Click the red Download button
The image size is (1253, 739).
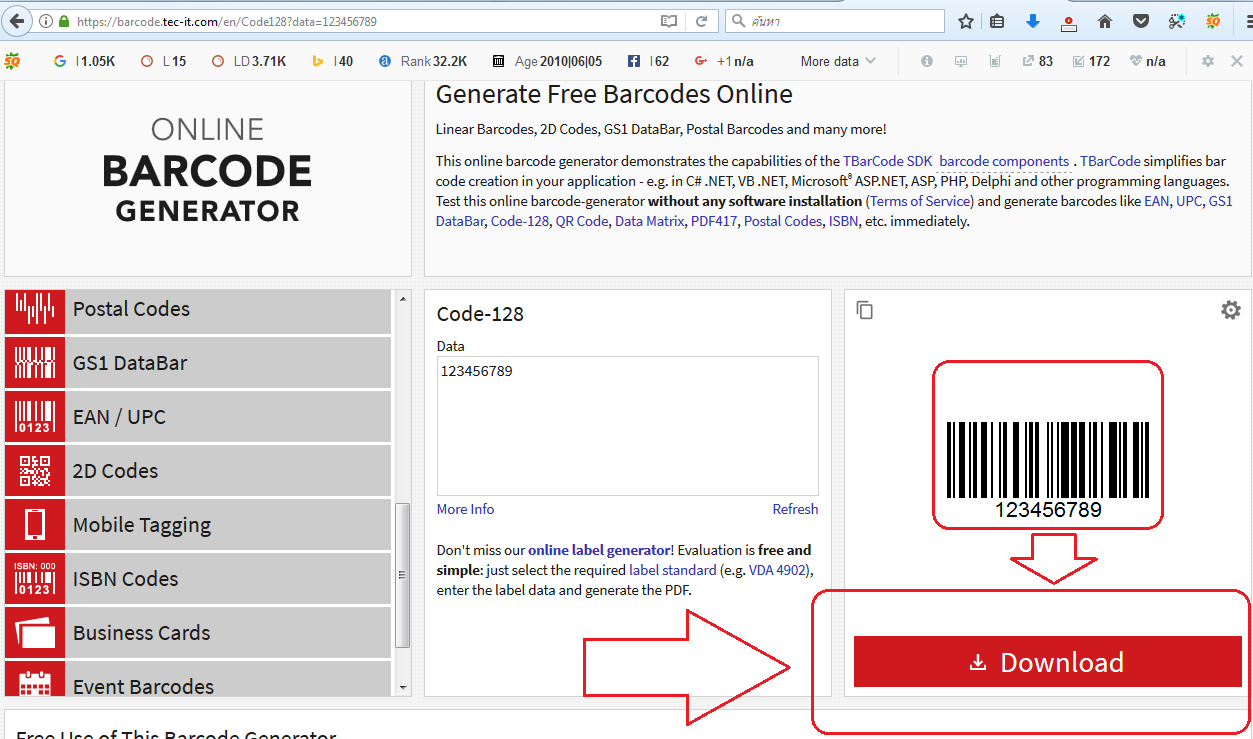(1047, 662)
